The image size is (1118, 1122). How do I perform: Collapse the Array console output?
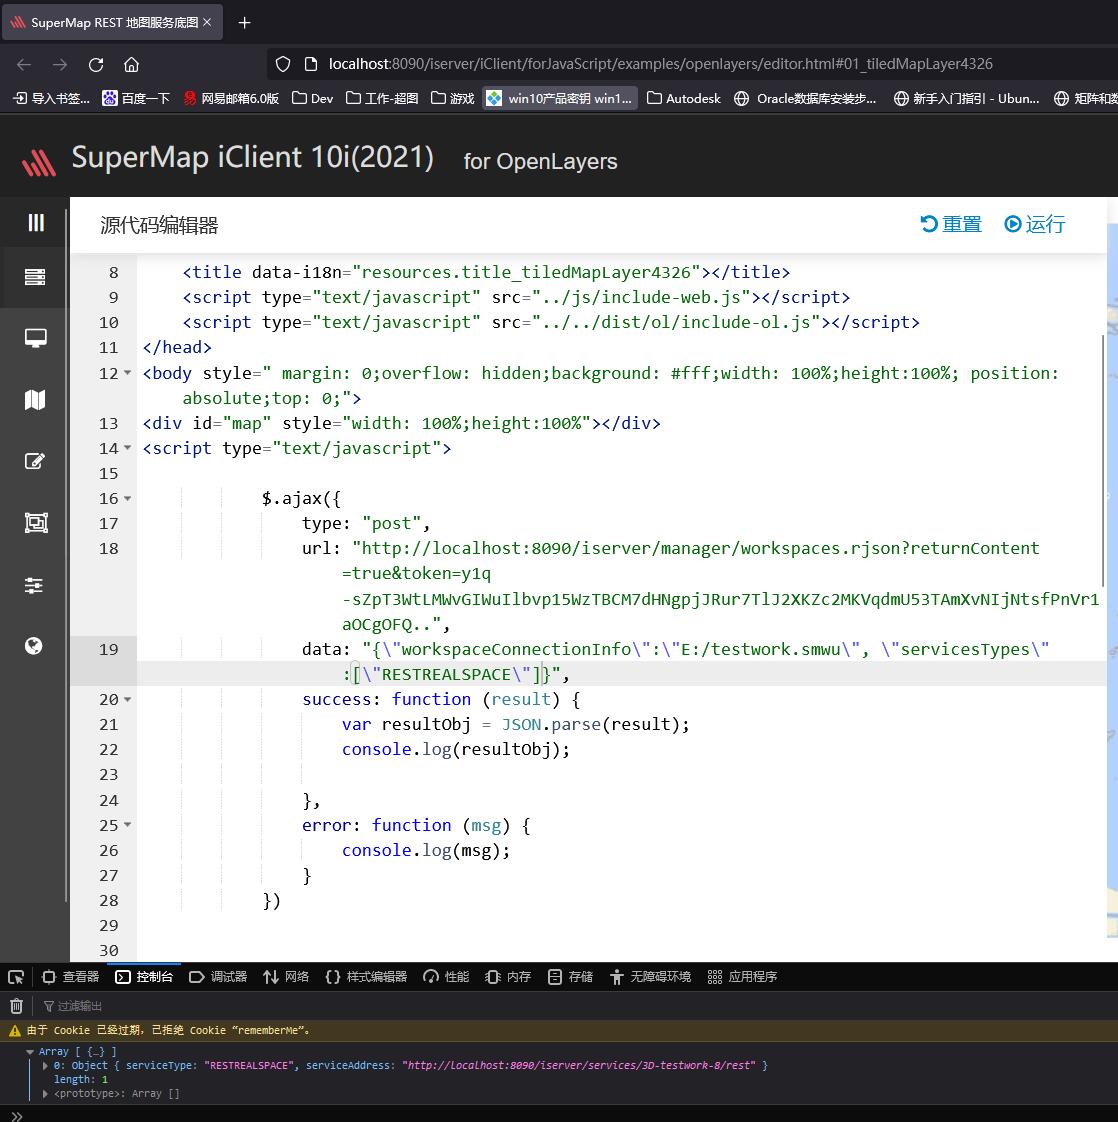(x=30, y=1051)
